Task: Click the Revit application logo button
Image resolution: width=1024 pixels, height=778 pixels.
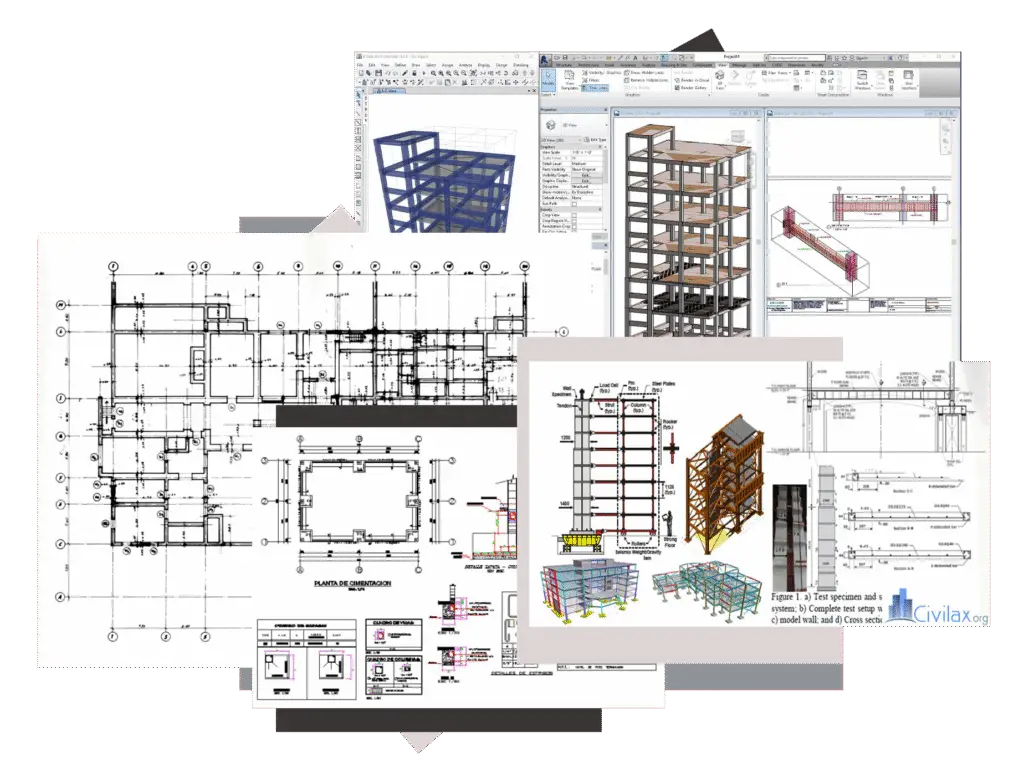Action: (545, 59)
